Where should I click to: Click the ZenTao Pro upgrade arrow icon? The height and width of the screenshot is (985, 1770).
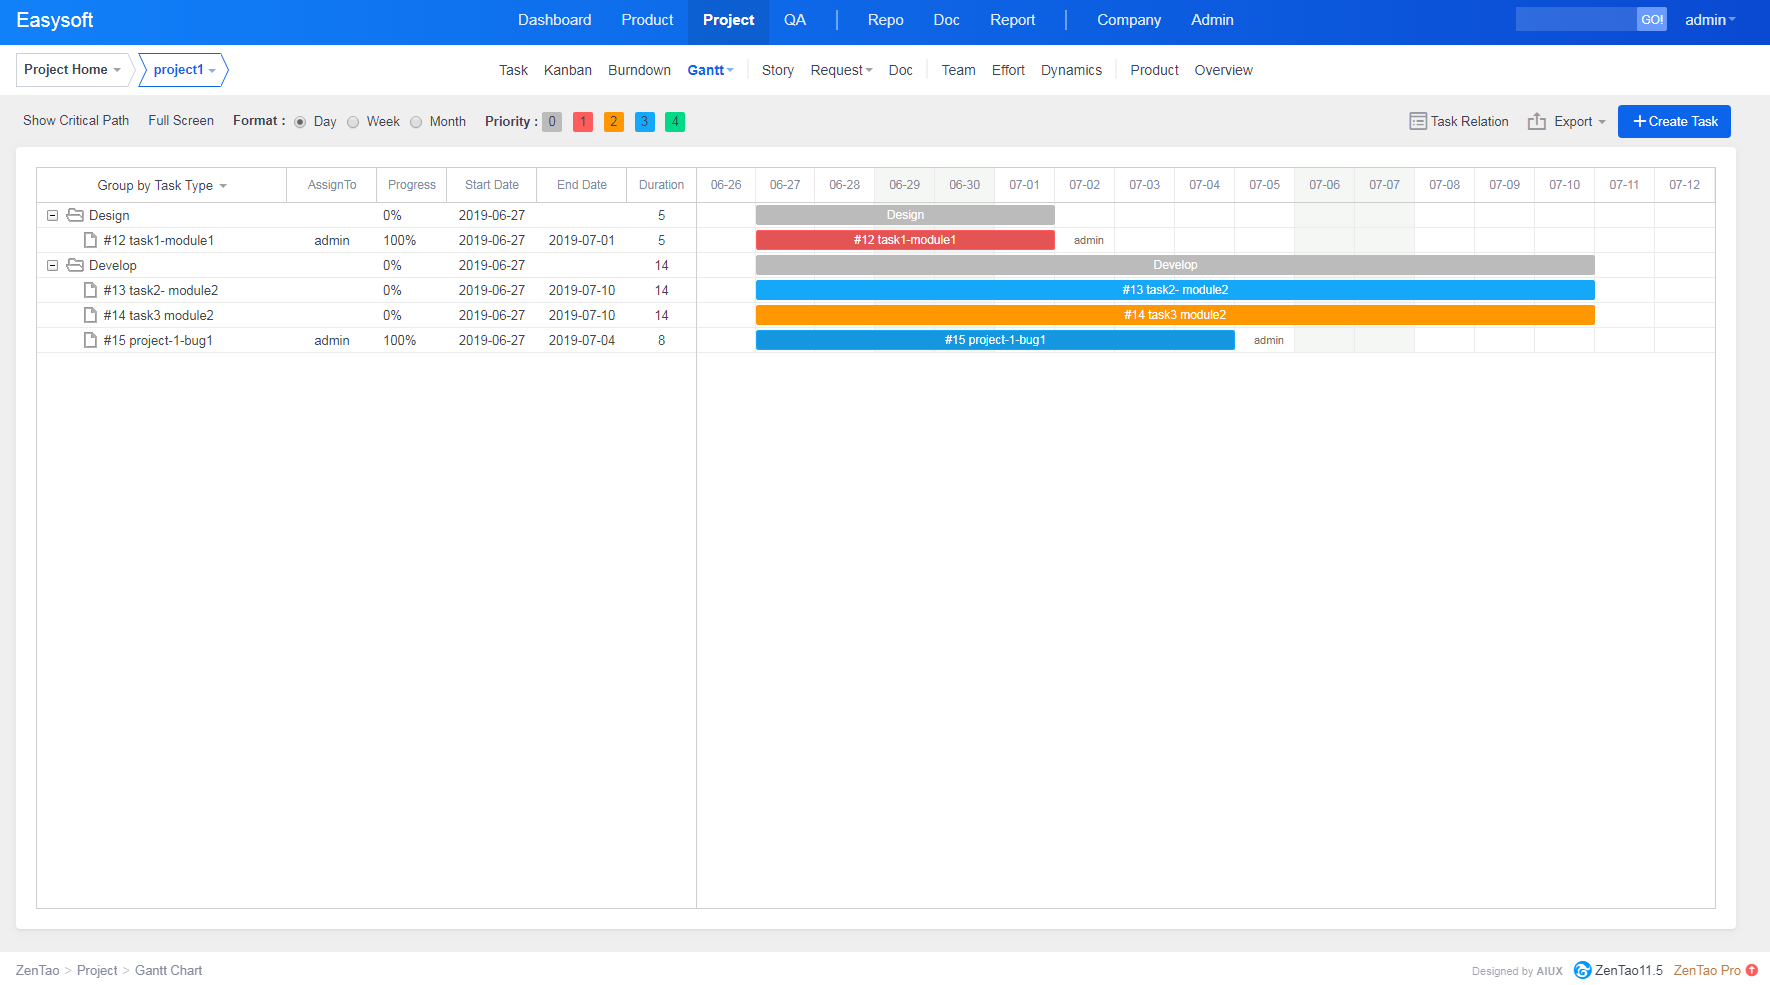click(1752, 970)
